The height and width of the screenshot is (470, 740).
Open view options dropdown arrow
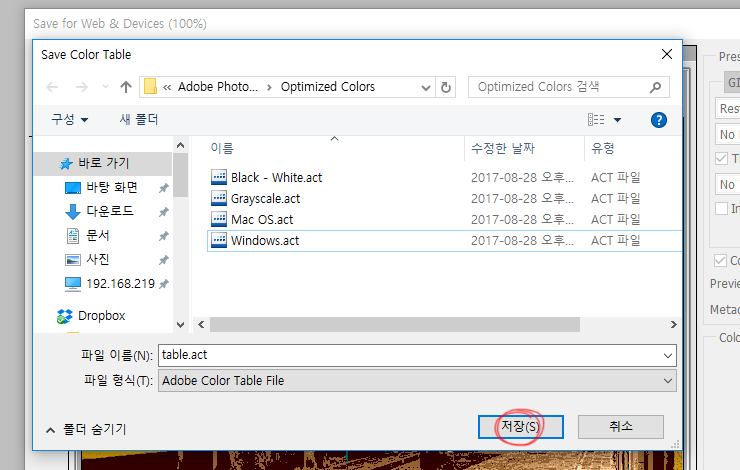(617, 120)
